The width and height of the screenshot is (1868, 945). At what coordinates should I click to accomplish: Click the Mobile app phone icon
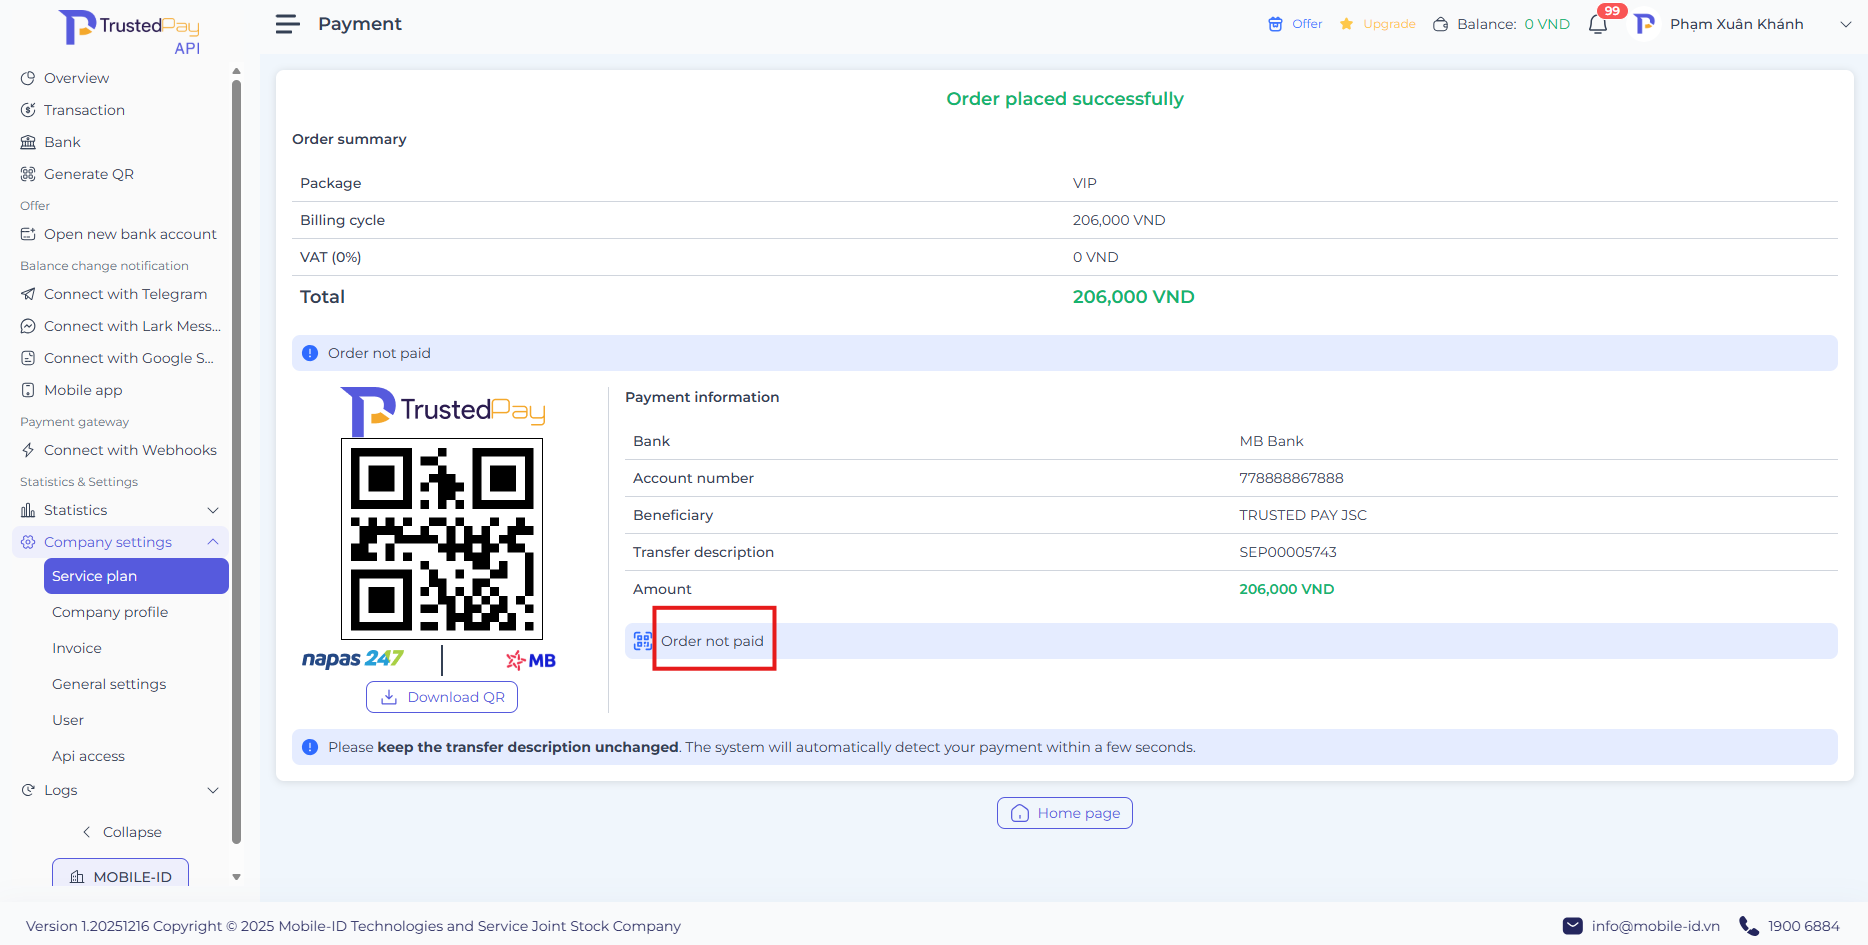[x=28, y=390]
